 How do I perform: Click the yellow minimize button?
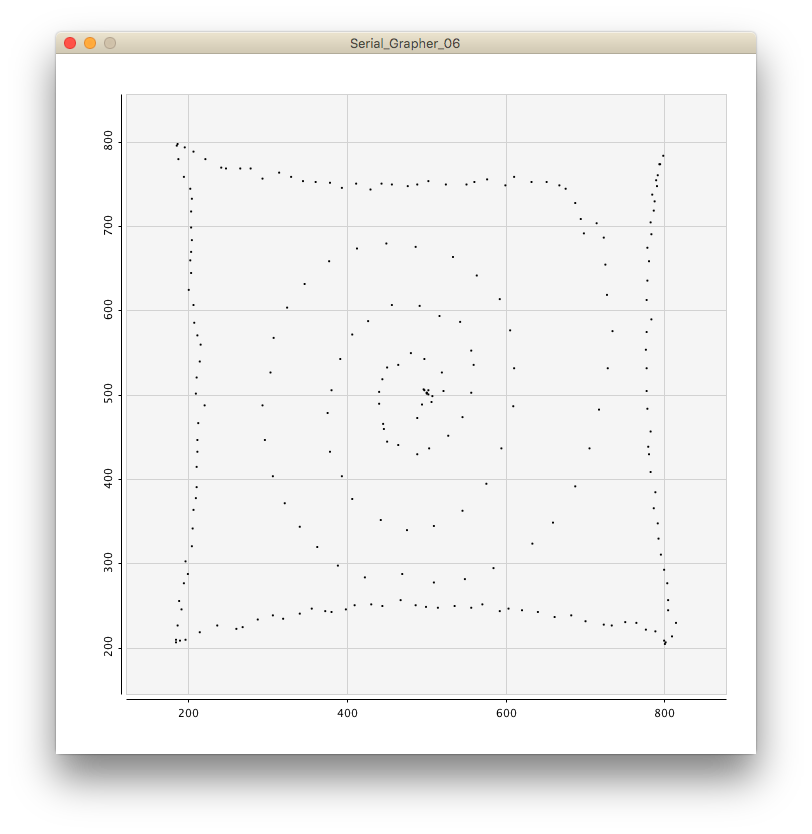pyautogui.click(x=88, y=44)
